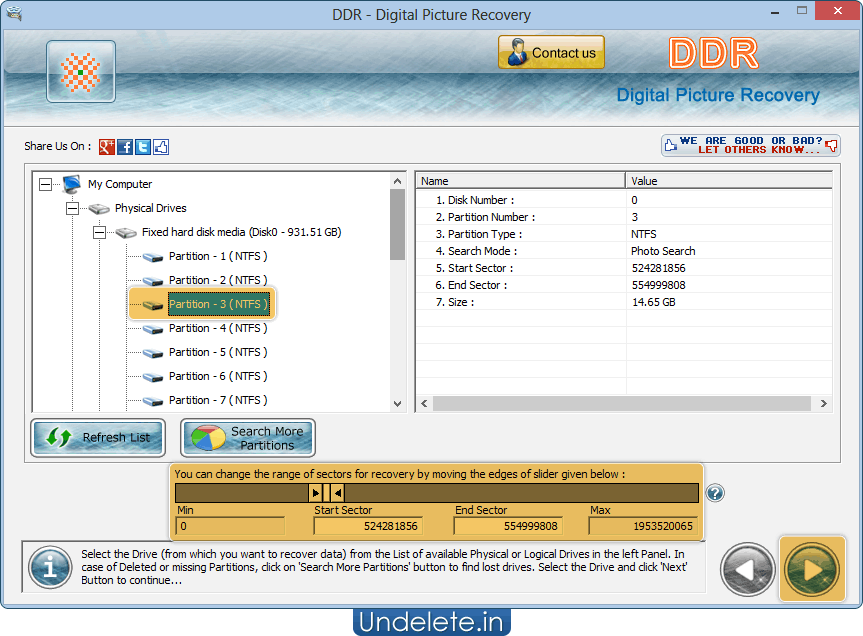Viewport: 863px width, 636px height.
Task: Click Search More Partitions button
Action: (248, 438)
